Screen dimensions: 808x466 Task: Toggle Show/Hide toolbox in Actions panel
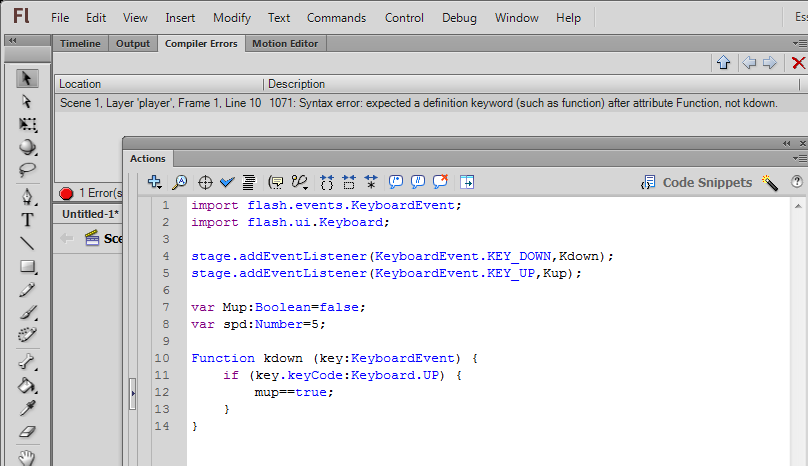click(x=467, y=182)
